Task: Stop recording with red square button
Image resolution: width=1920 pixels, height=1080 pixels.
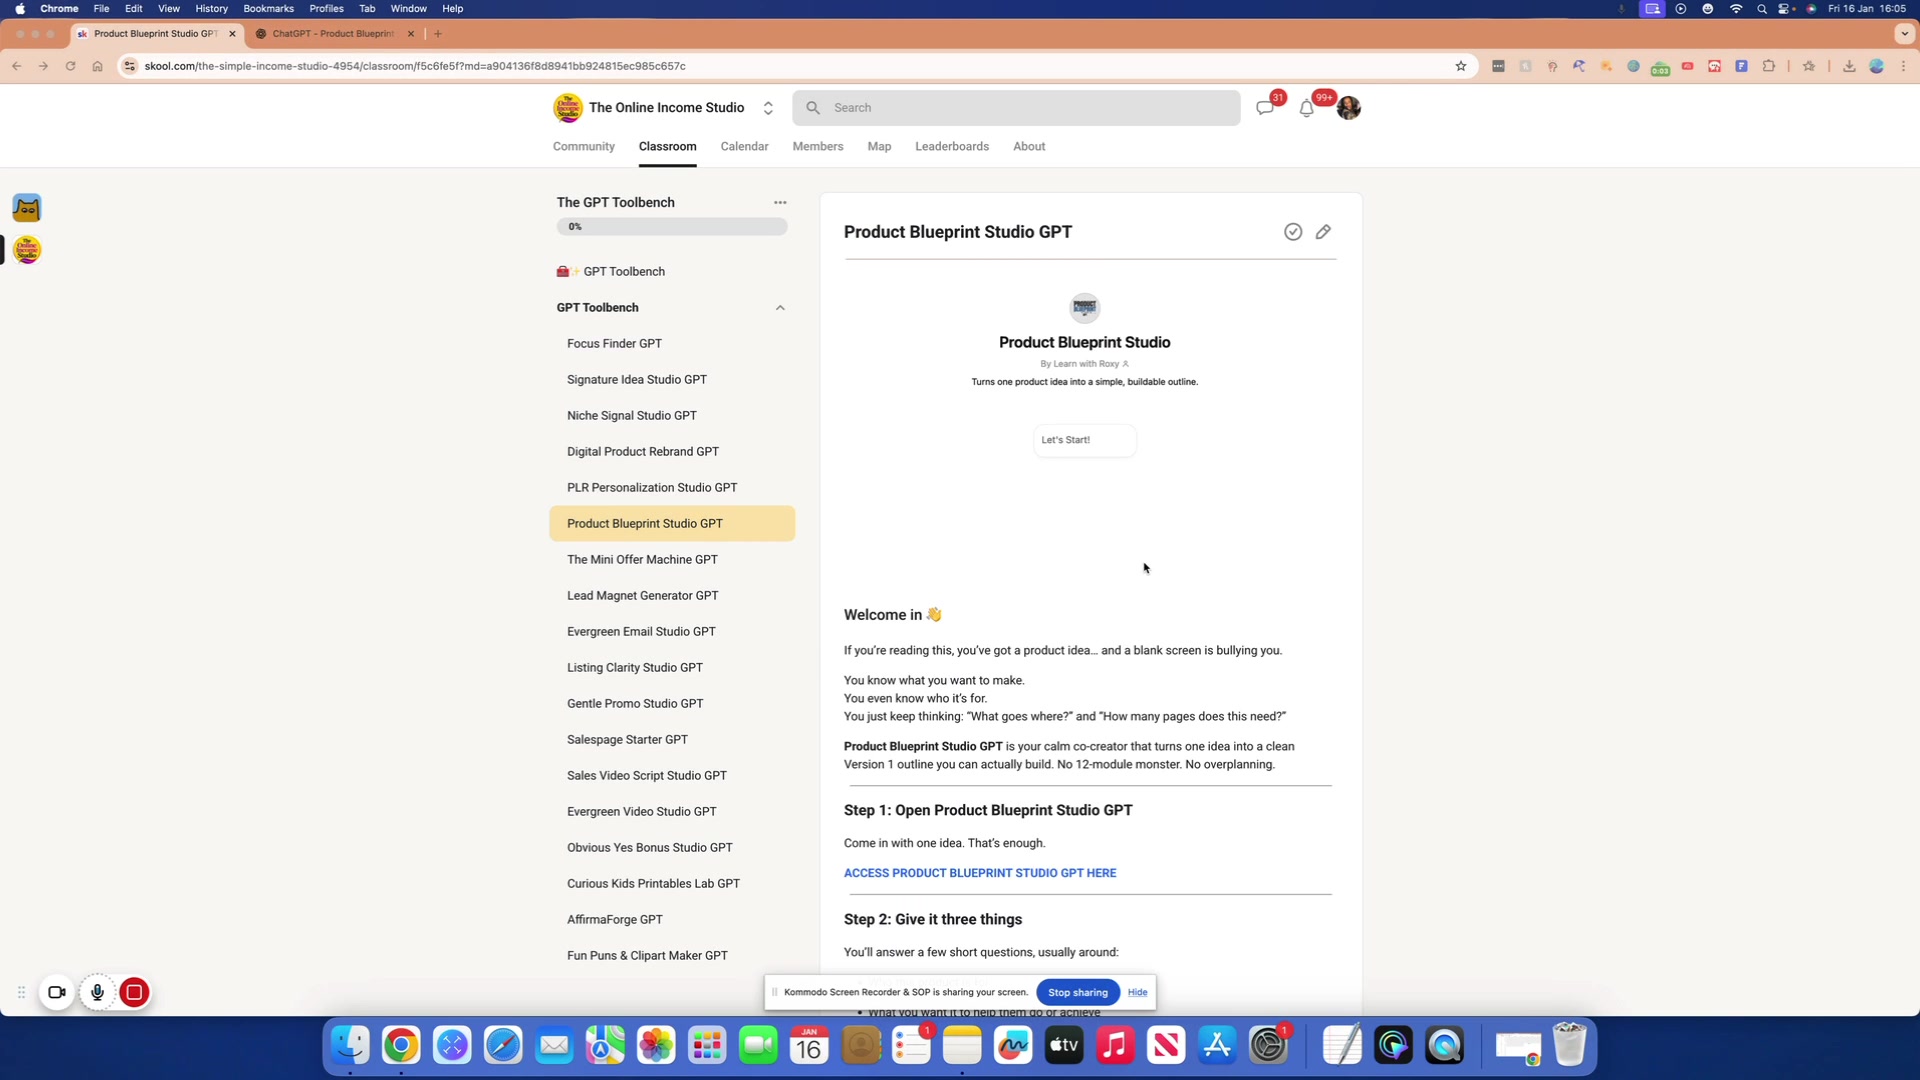Action: tap(134, 992)
